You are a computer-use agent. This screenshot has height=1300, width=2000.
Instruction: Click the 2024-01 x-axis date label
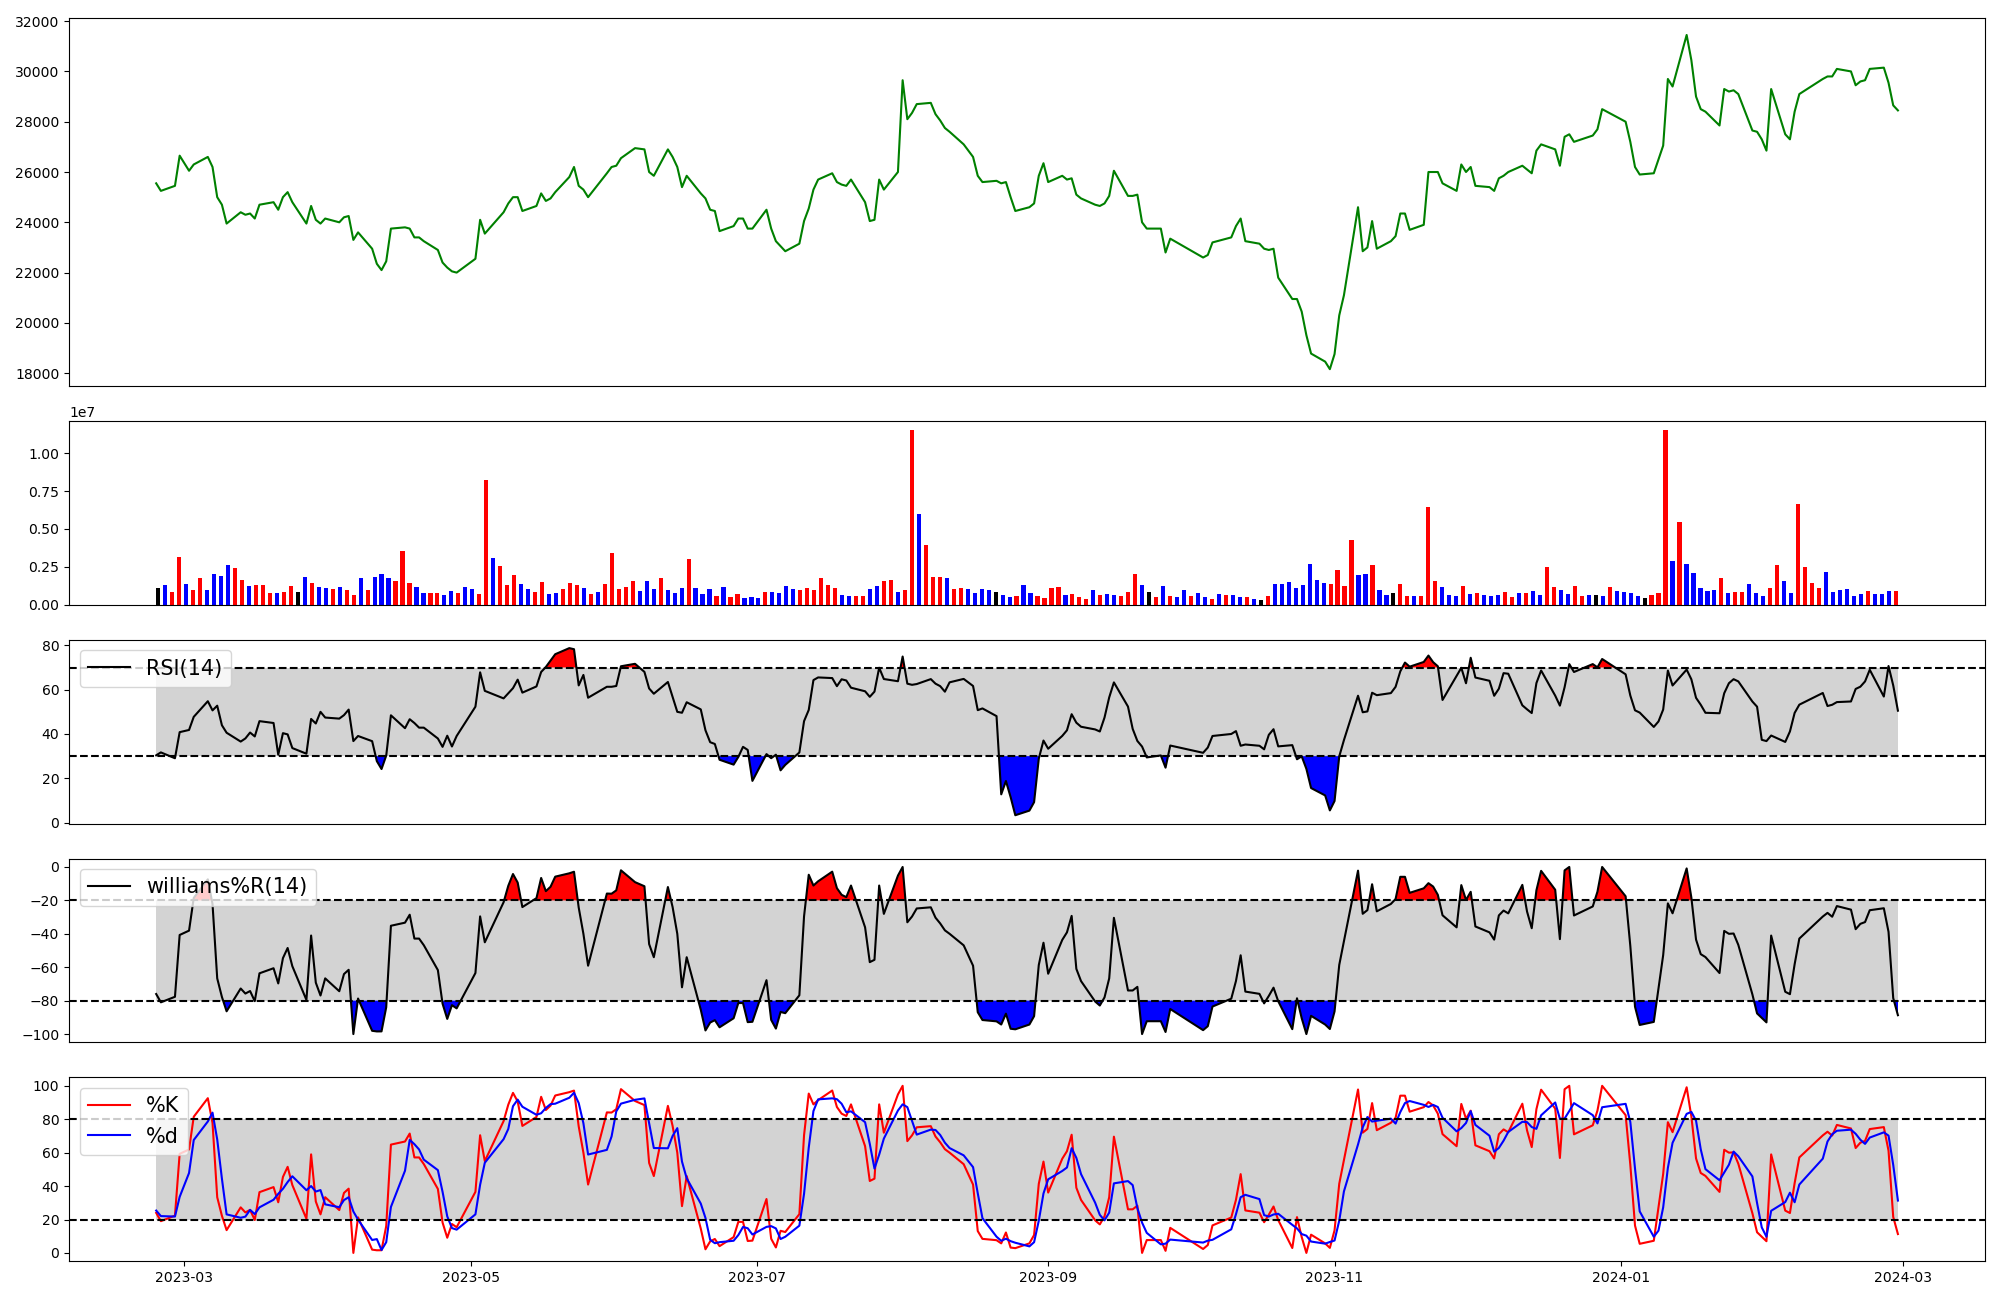coord(1621,1277)
